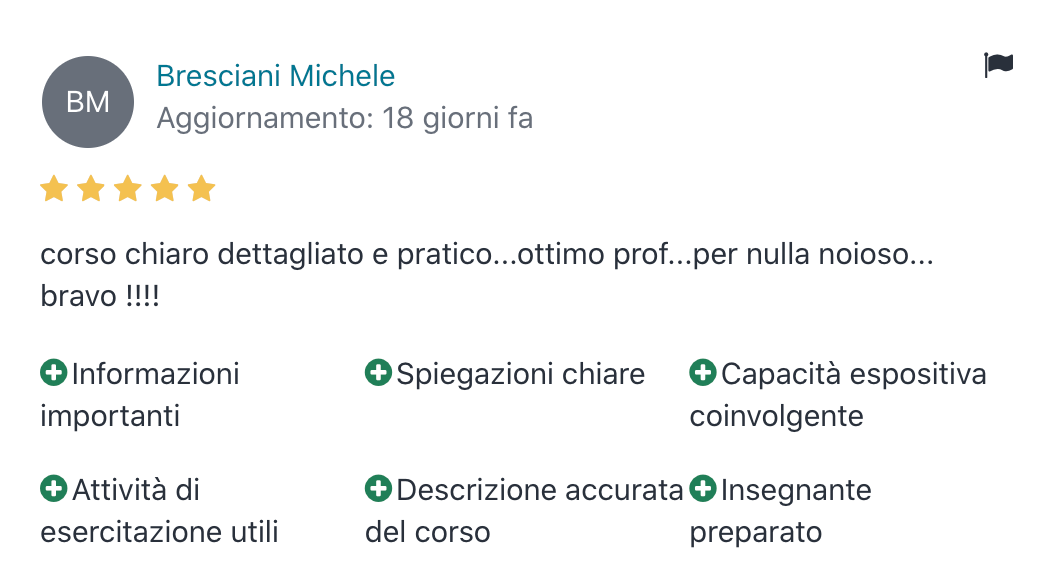Viewport: 1042px width, 572px height.
Task: Select the 'Informazioni importanti' label
Action: pyautogui.click(x=155, y=375)
